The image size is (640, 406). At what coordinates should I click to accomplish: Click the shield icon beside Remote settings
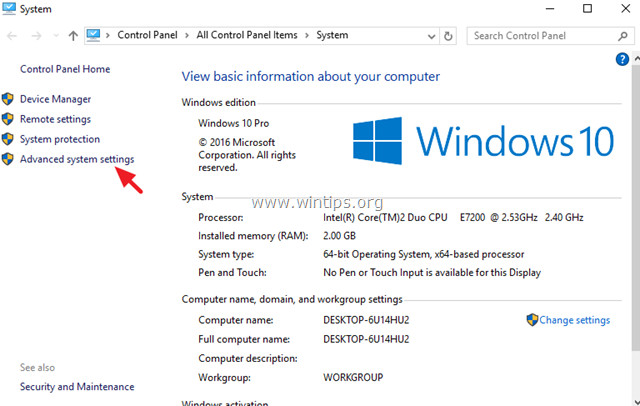click(7, 119)
